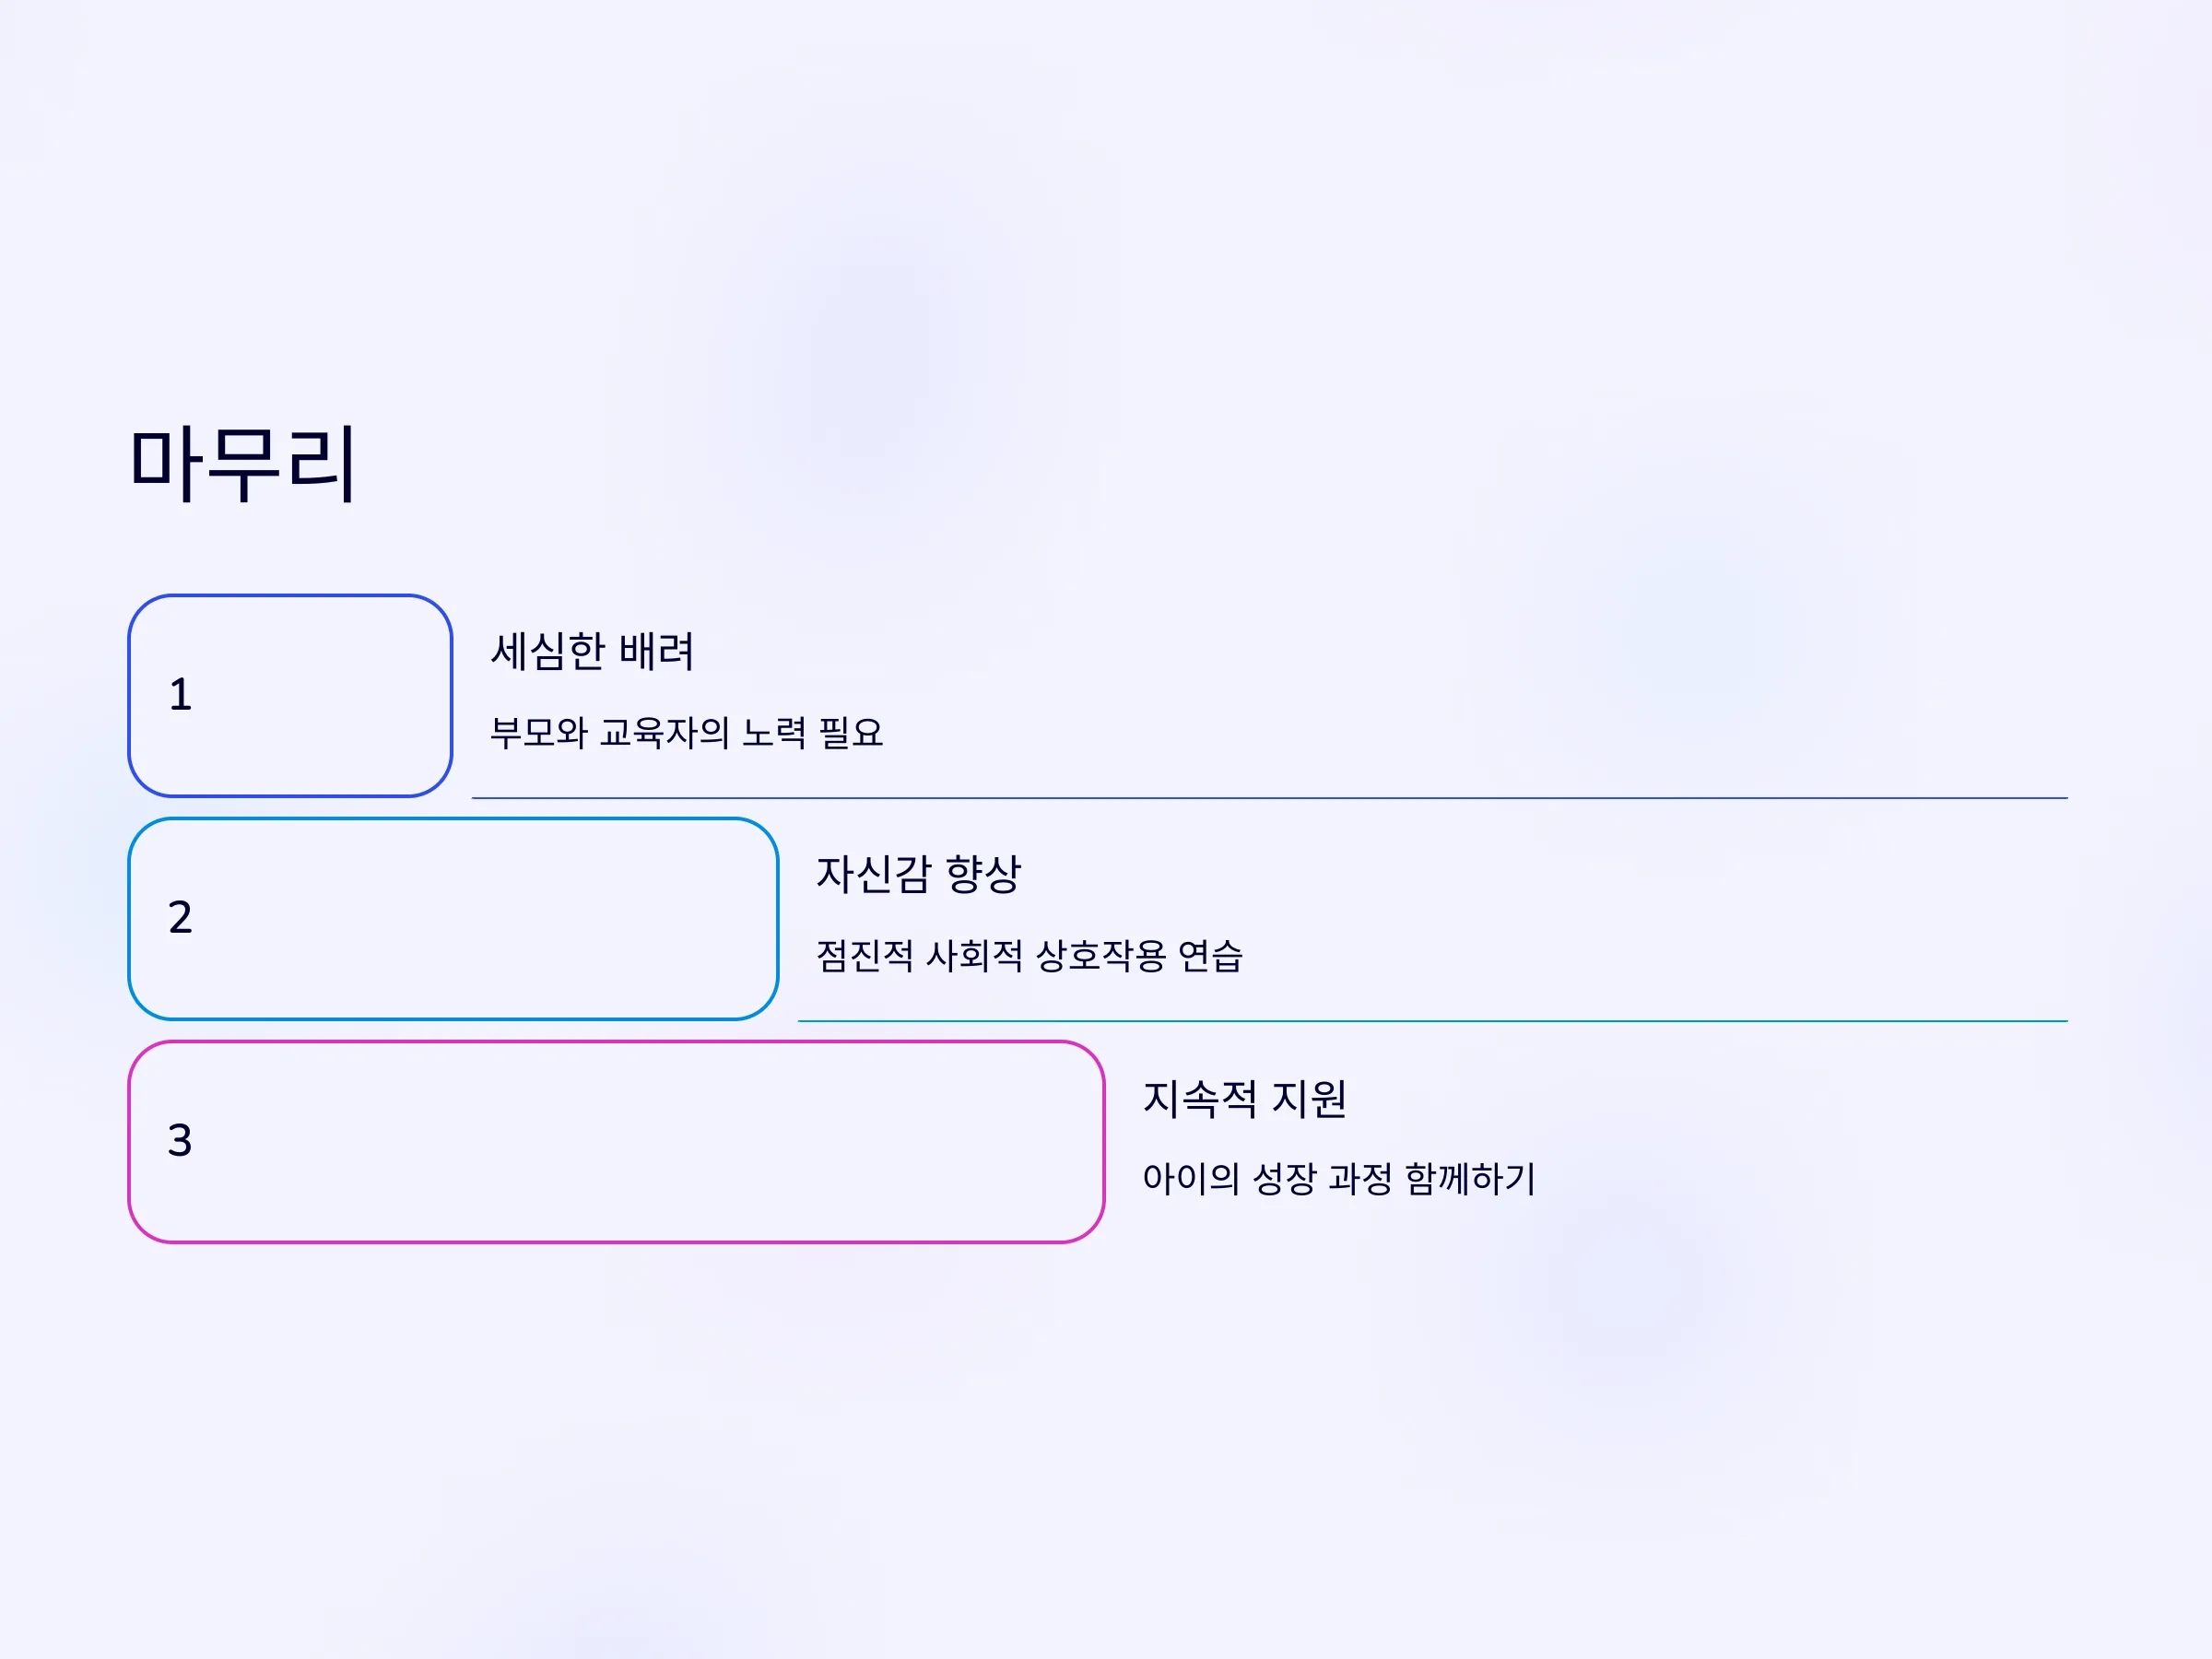
Task: Click the heading 자신감 향상
Action: [919, 875]
